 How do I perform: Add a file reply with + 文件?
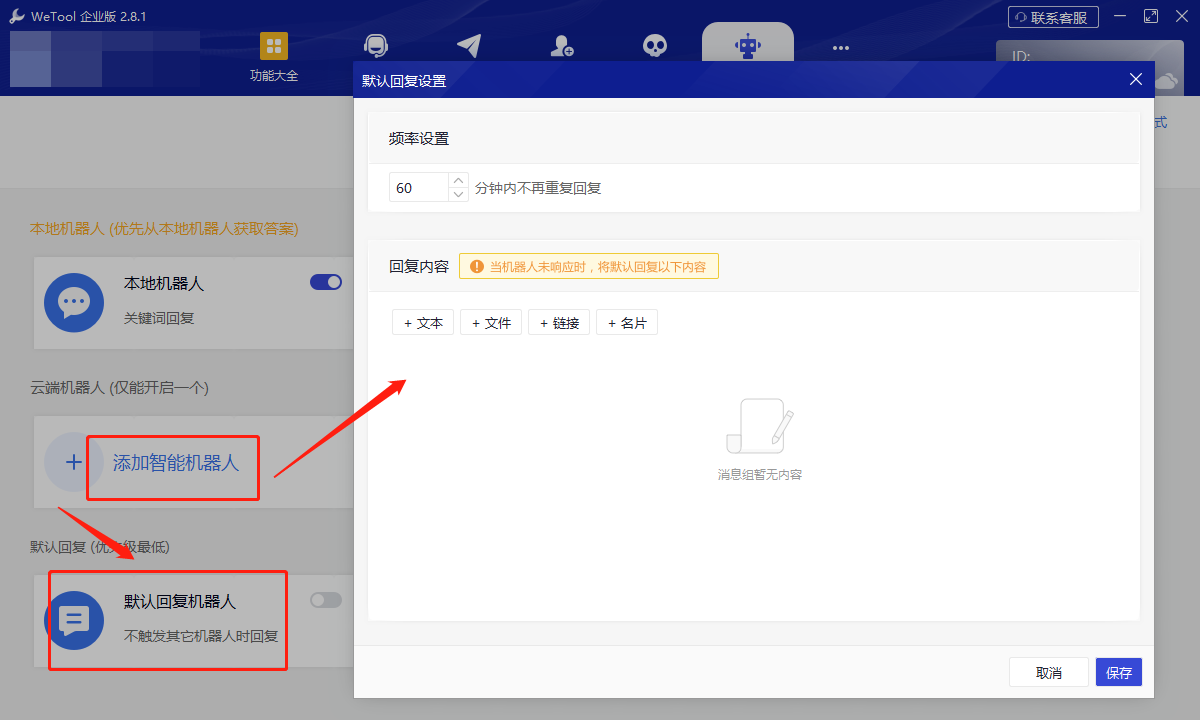pyautogui.click(x=491, y=322)
